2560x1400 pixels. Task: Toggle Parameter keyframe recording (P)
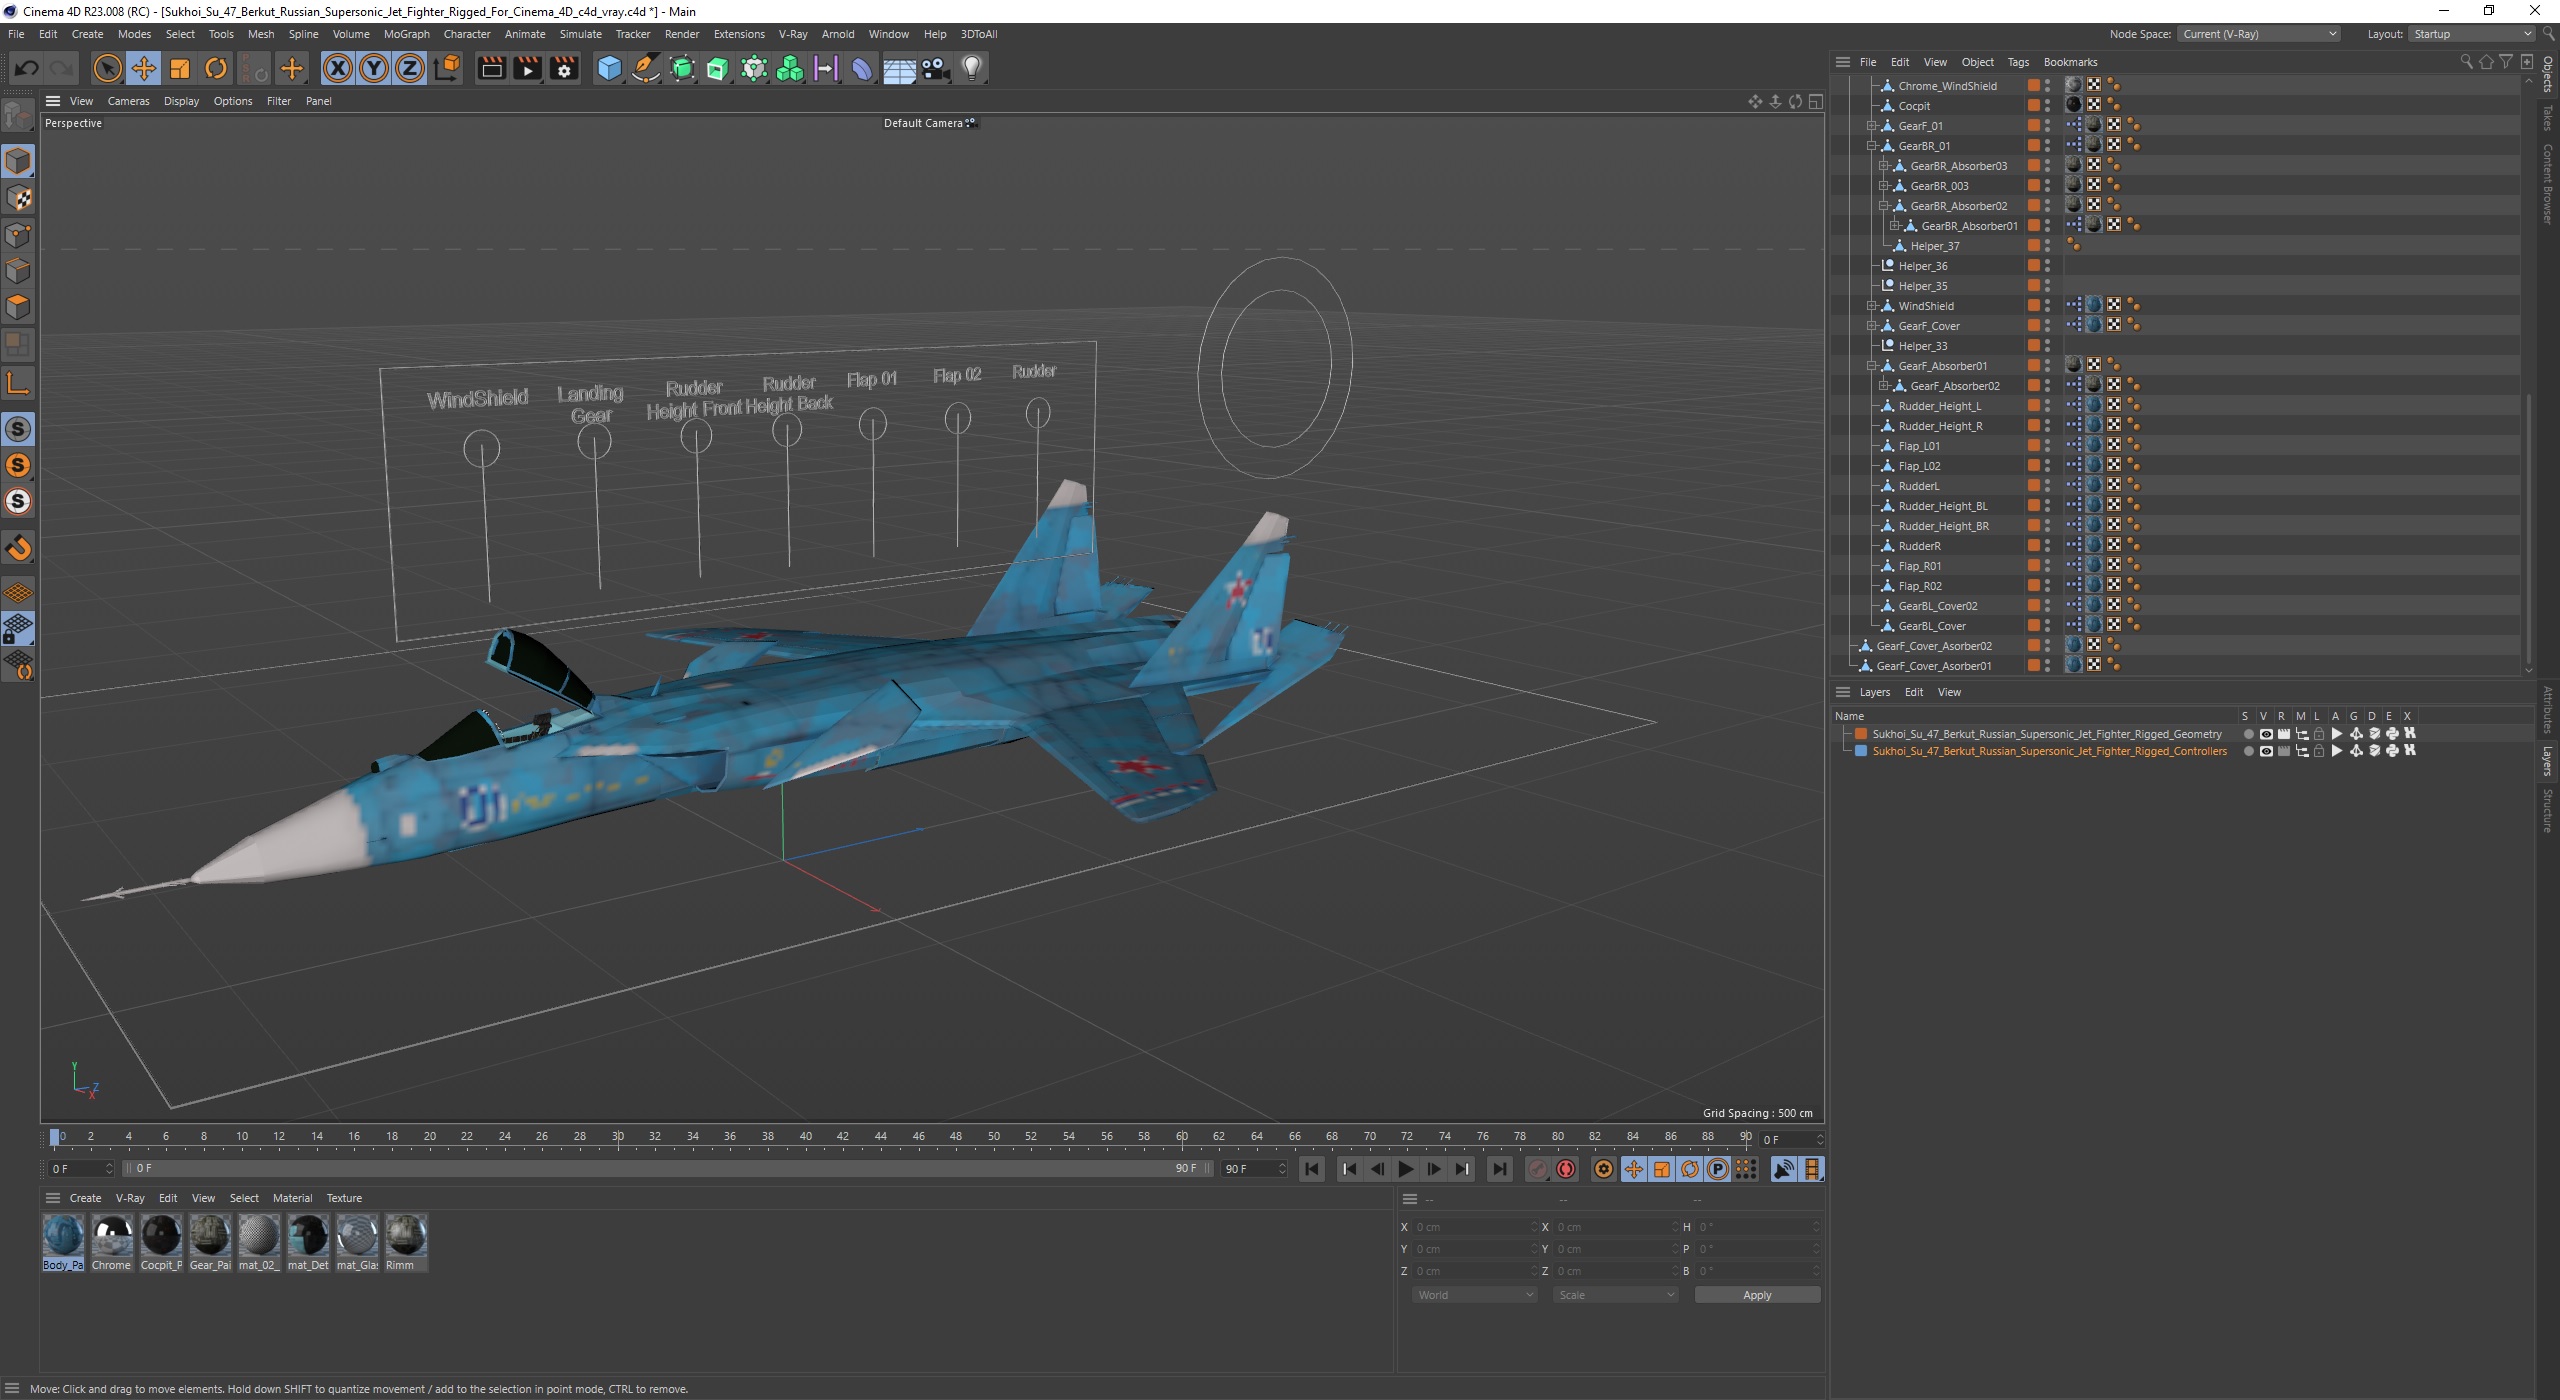1717,1168
